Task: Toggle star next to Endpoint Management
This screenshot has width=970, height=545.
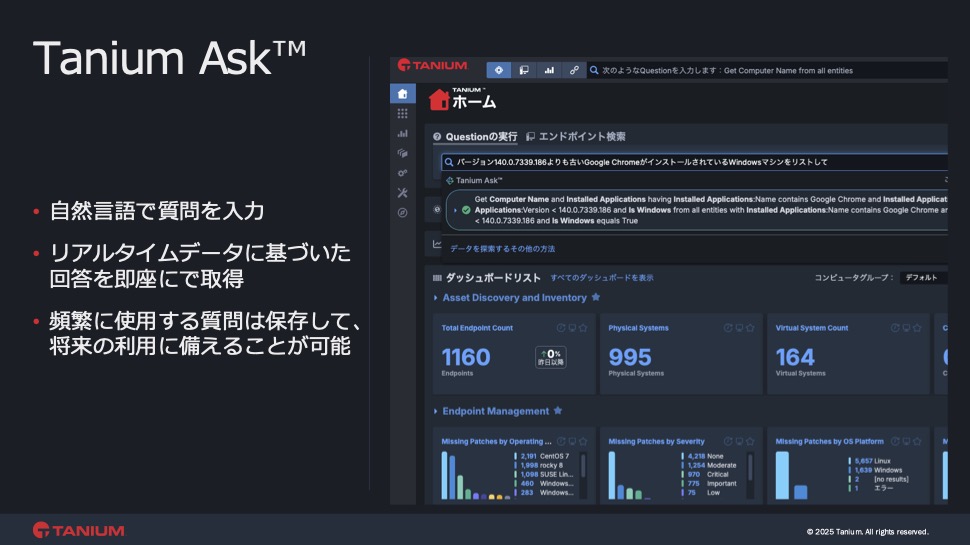Action: click(x=558, y=411)
